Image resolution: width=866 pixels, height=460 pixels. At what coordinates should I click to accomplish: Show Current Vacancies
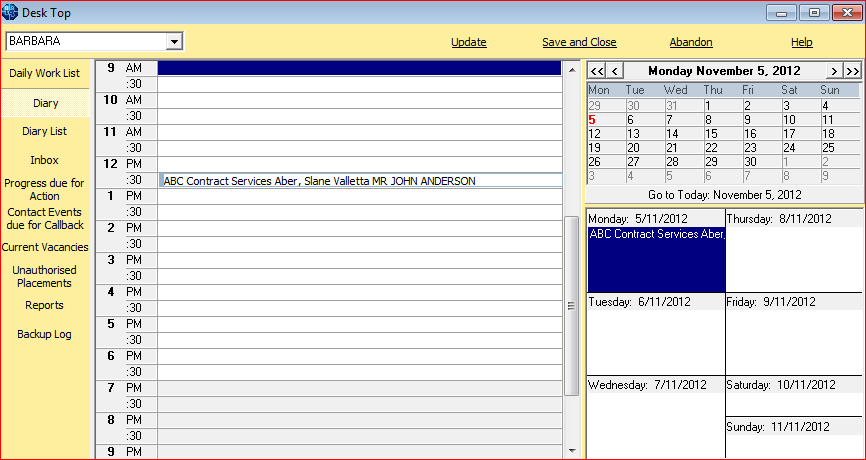[x=45, y=247]
